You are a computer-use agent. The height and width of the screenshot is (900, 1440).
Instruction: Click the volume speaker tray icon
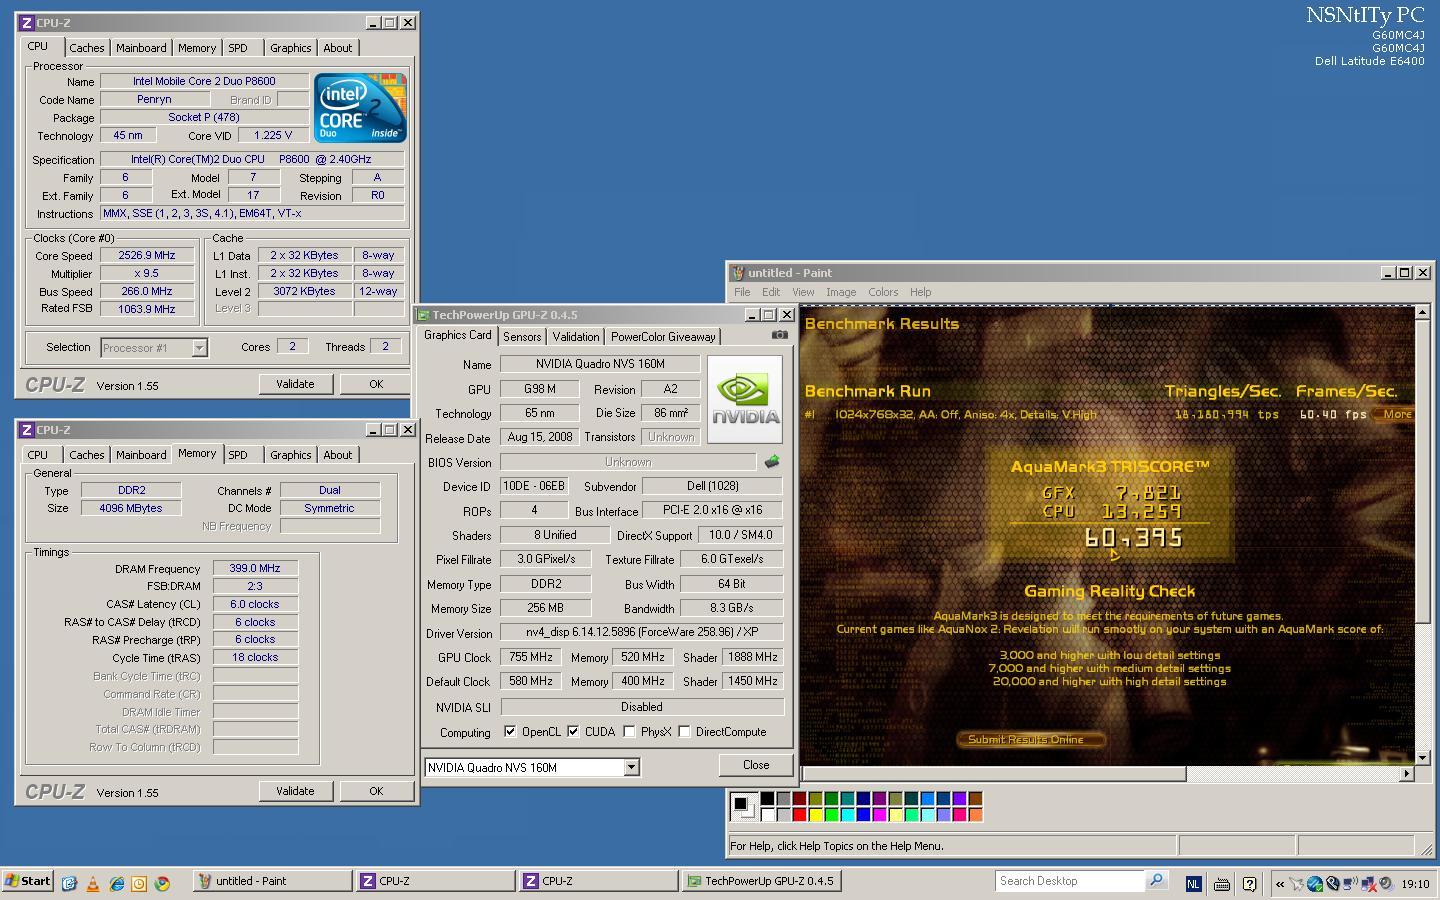click(1385, 883)
